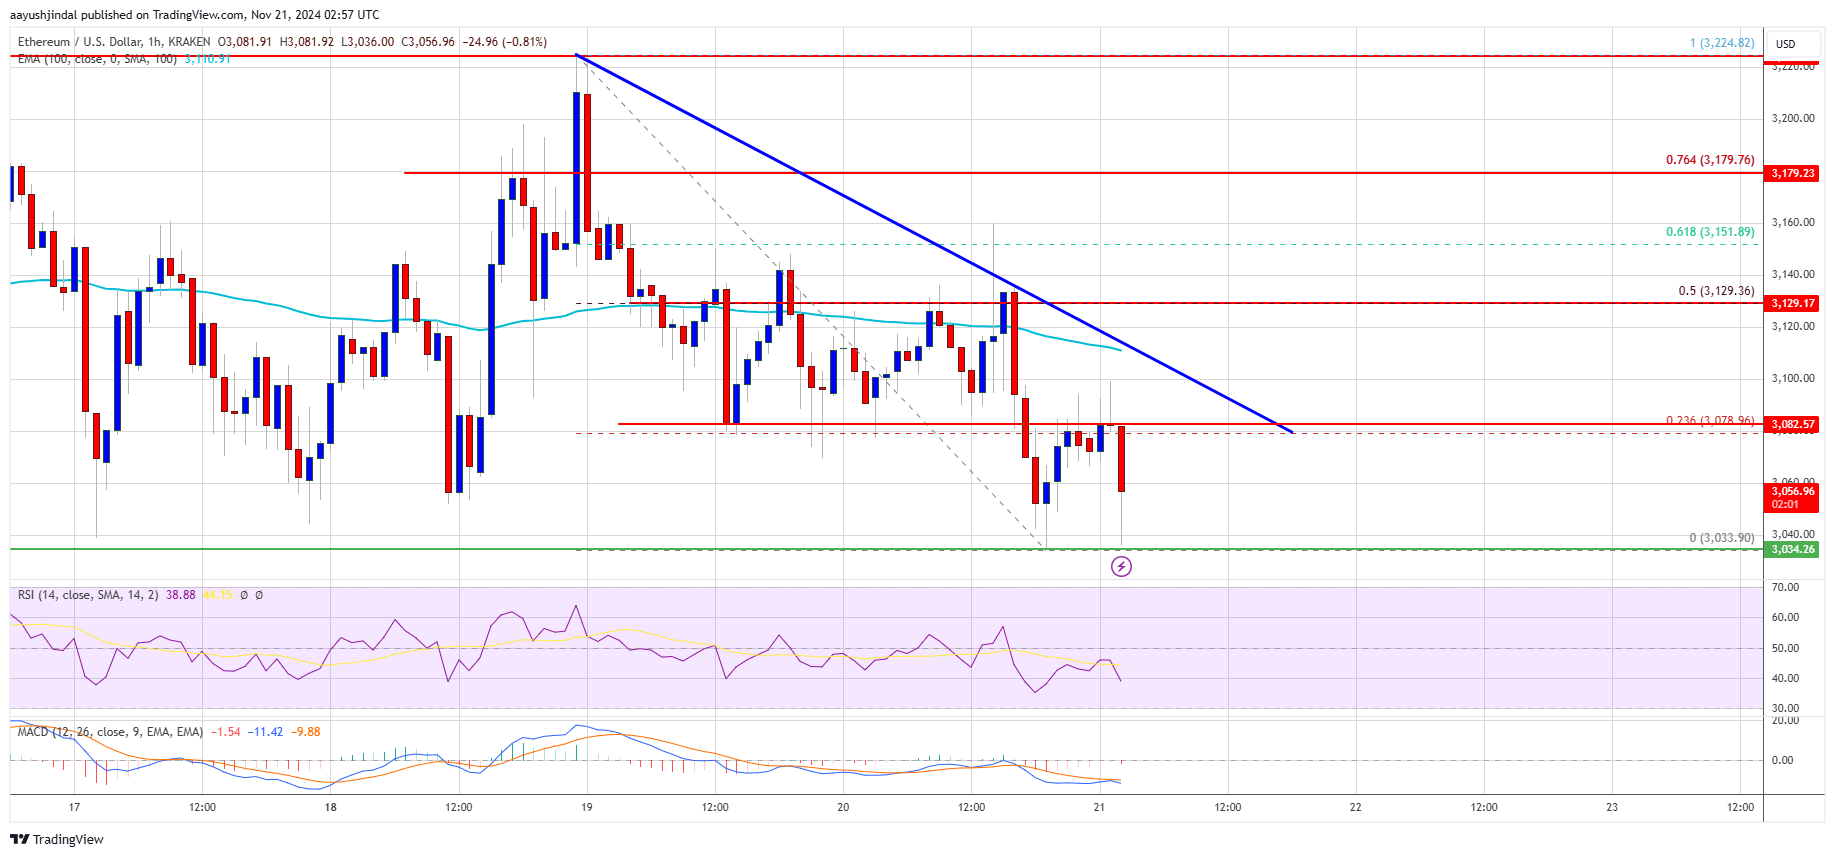Screen dimensions: 1835x857
Task: Click the EMA (100, close) indicator legend
Action: pyautogui.click(x=97, y=59)
